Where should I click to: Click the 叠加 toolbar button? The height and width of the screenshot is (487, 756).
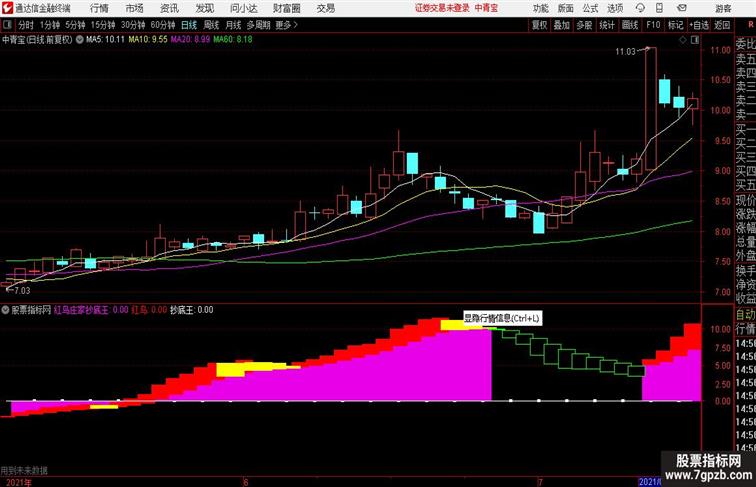562,25
